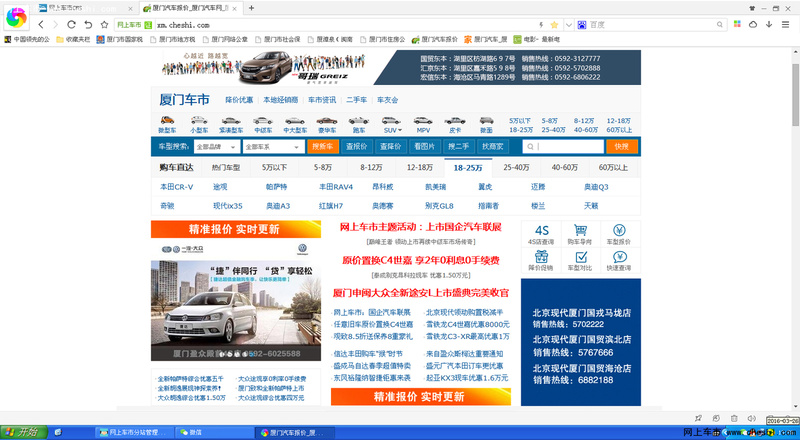Expand the address bar dropdown arrow
Image resolution: width=800 pixels, height=440 pixels.
569,25
